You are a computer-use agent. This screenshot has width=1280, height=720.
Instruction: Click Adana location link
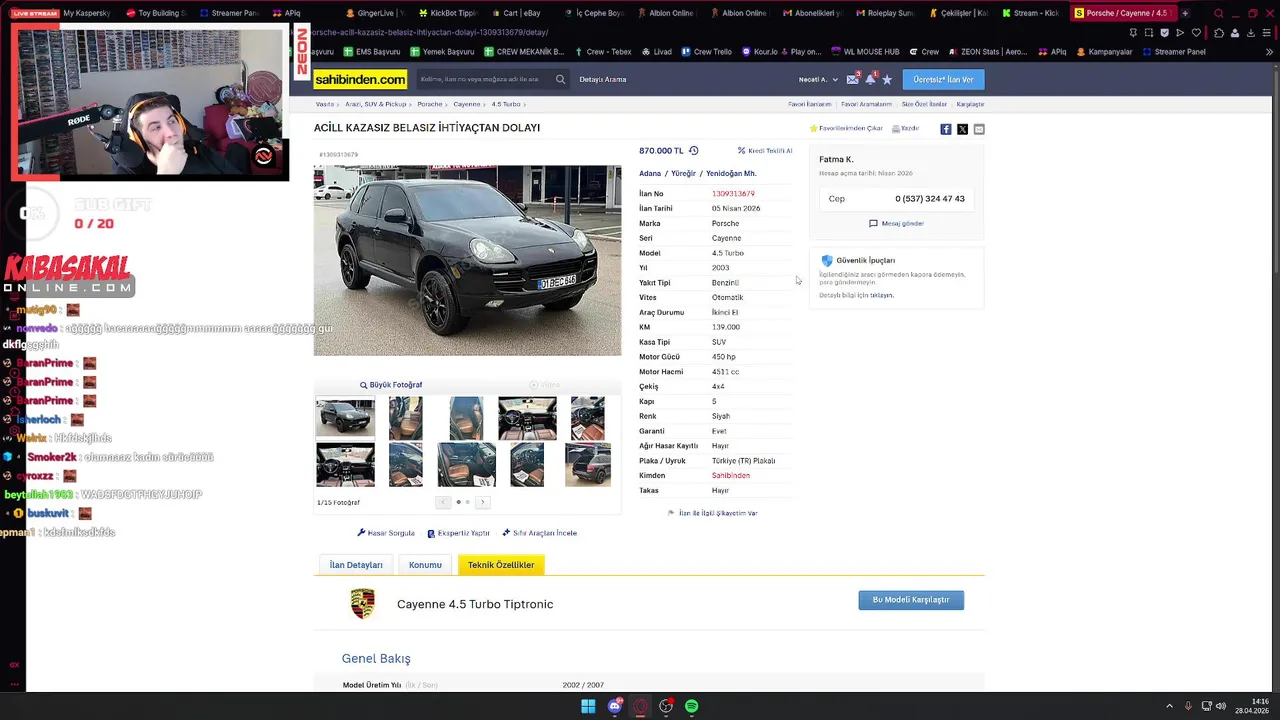[x=650, y=173]
